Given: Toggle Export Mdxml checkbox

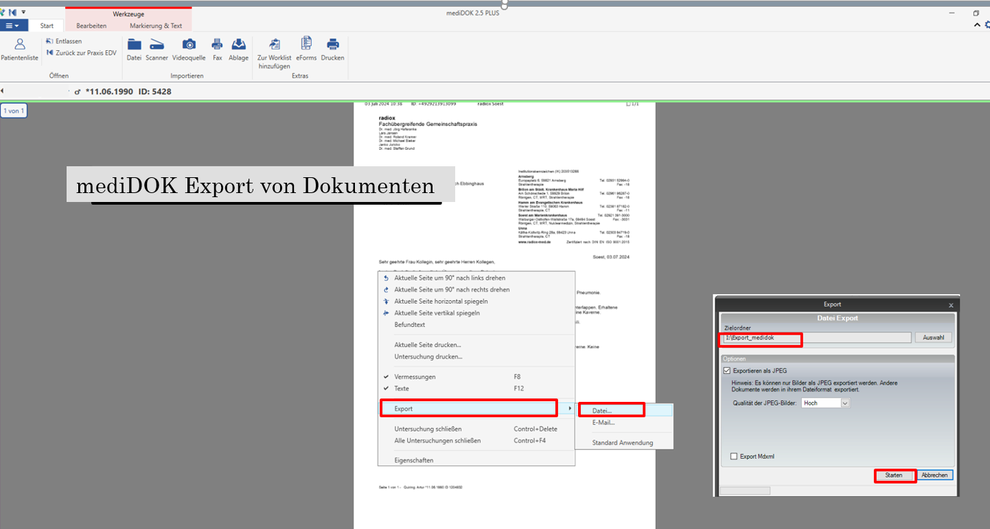Looking at the screenshot, I should pos(734,456).
